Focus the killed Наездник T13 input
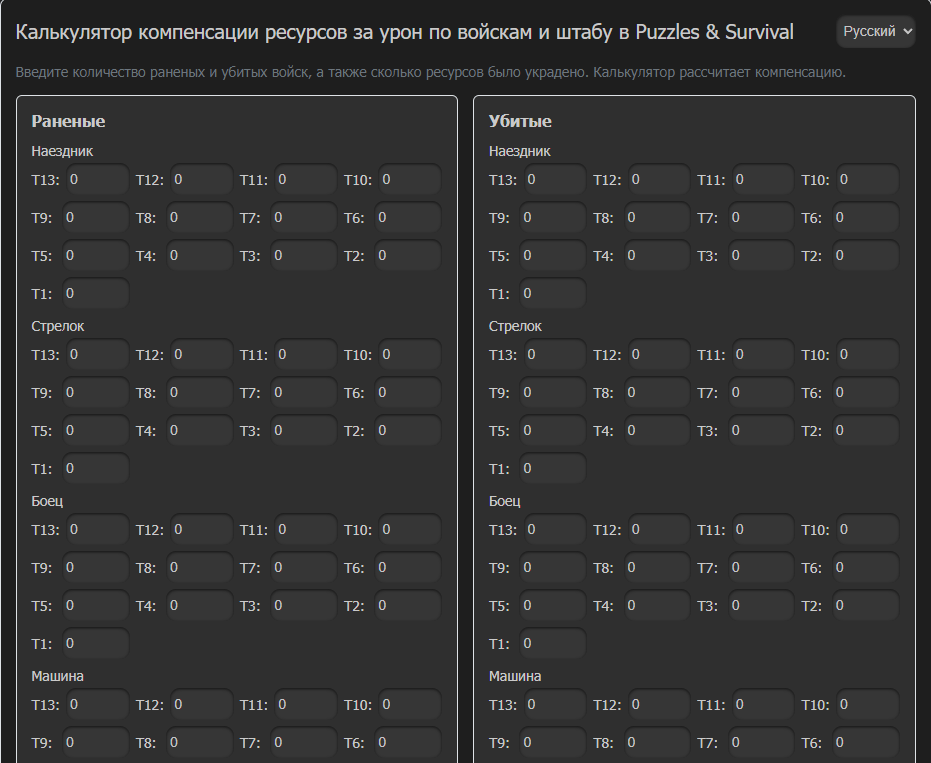 555,180
